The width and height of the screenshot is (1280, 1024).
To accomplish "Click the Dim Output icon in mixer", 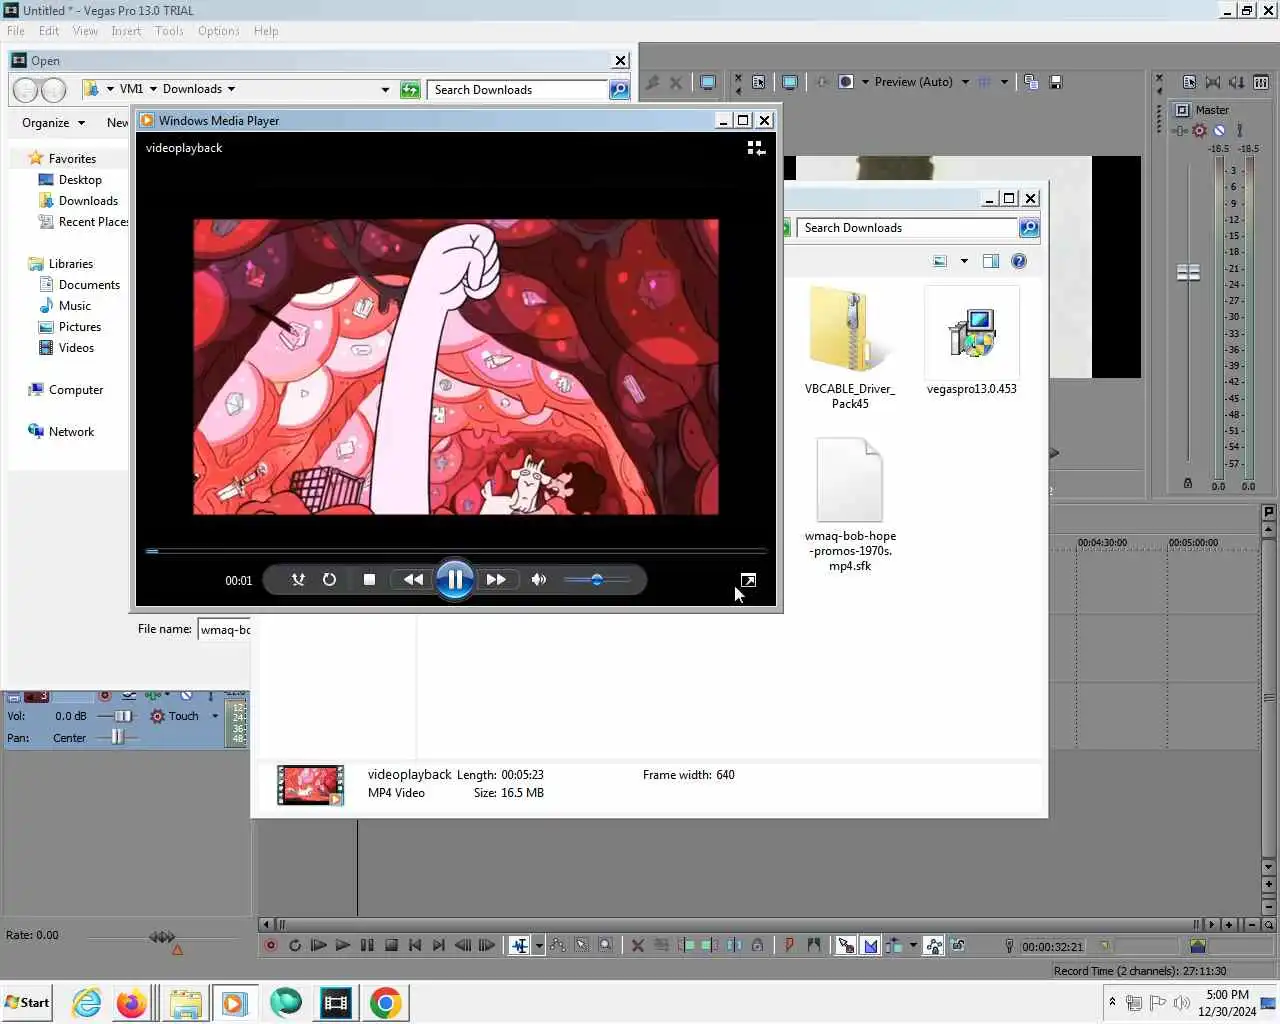I will pyautogui.click(x=1237, y=82).
